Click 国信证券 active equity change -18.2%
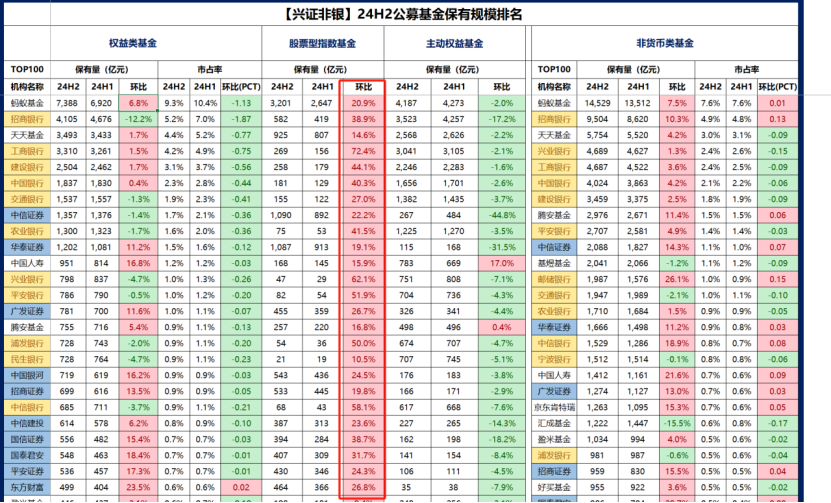 [502, 439]
